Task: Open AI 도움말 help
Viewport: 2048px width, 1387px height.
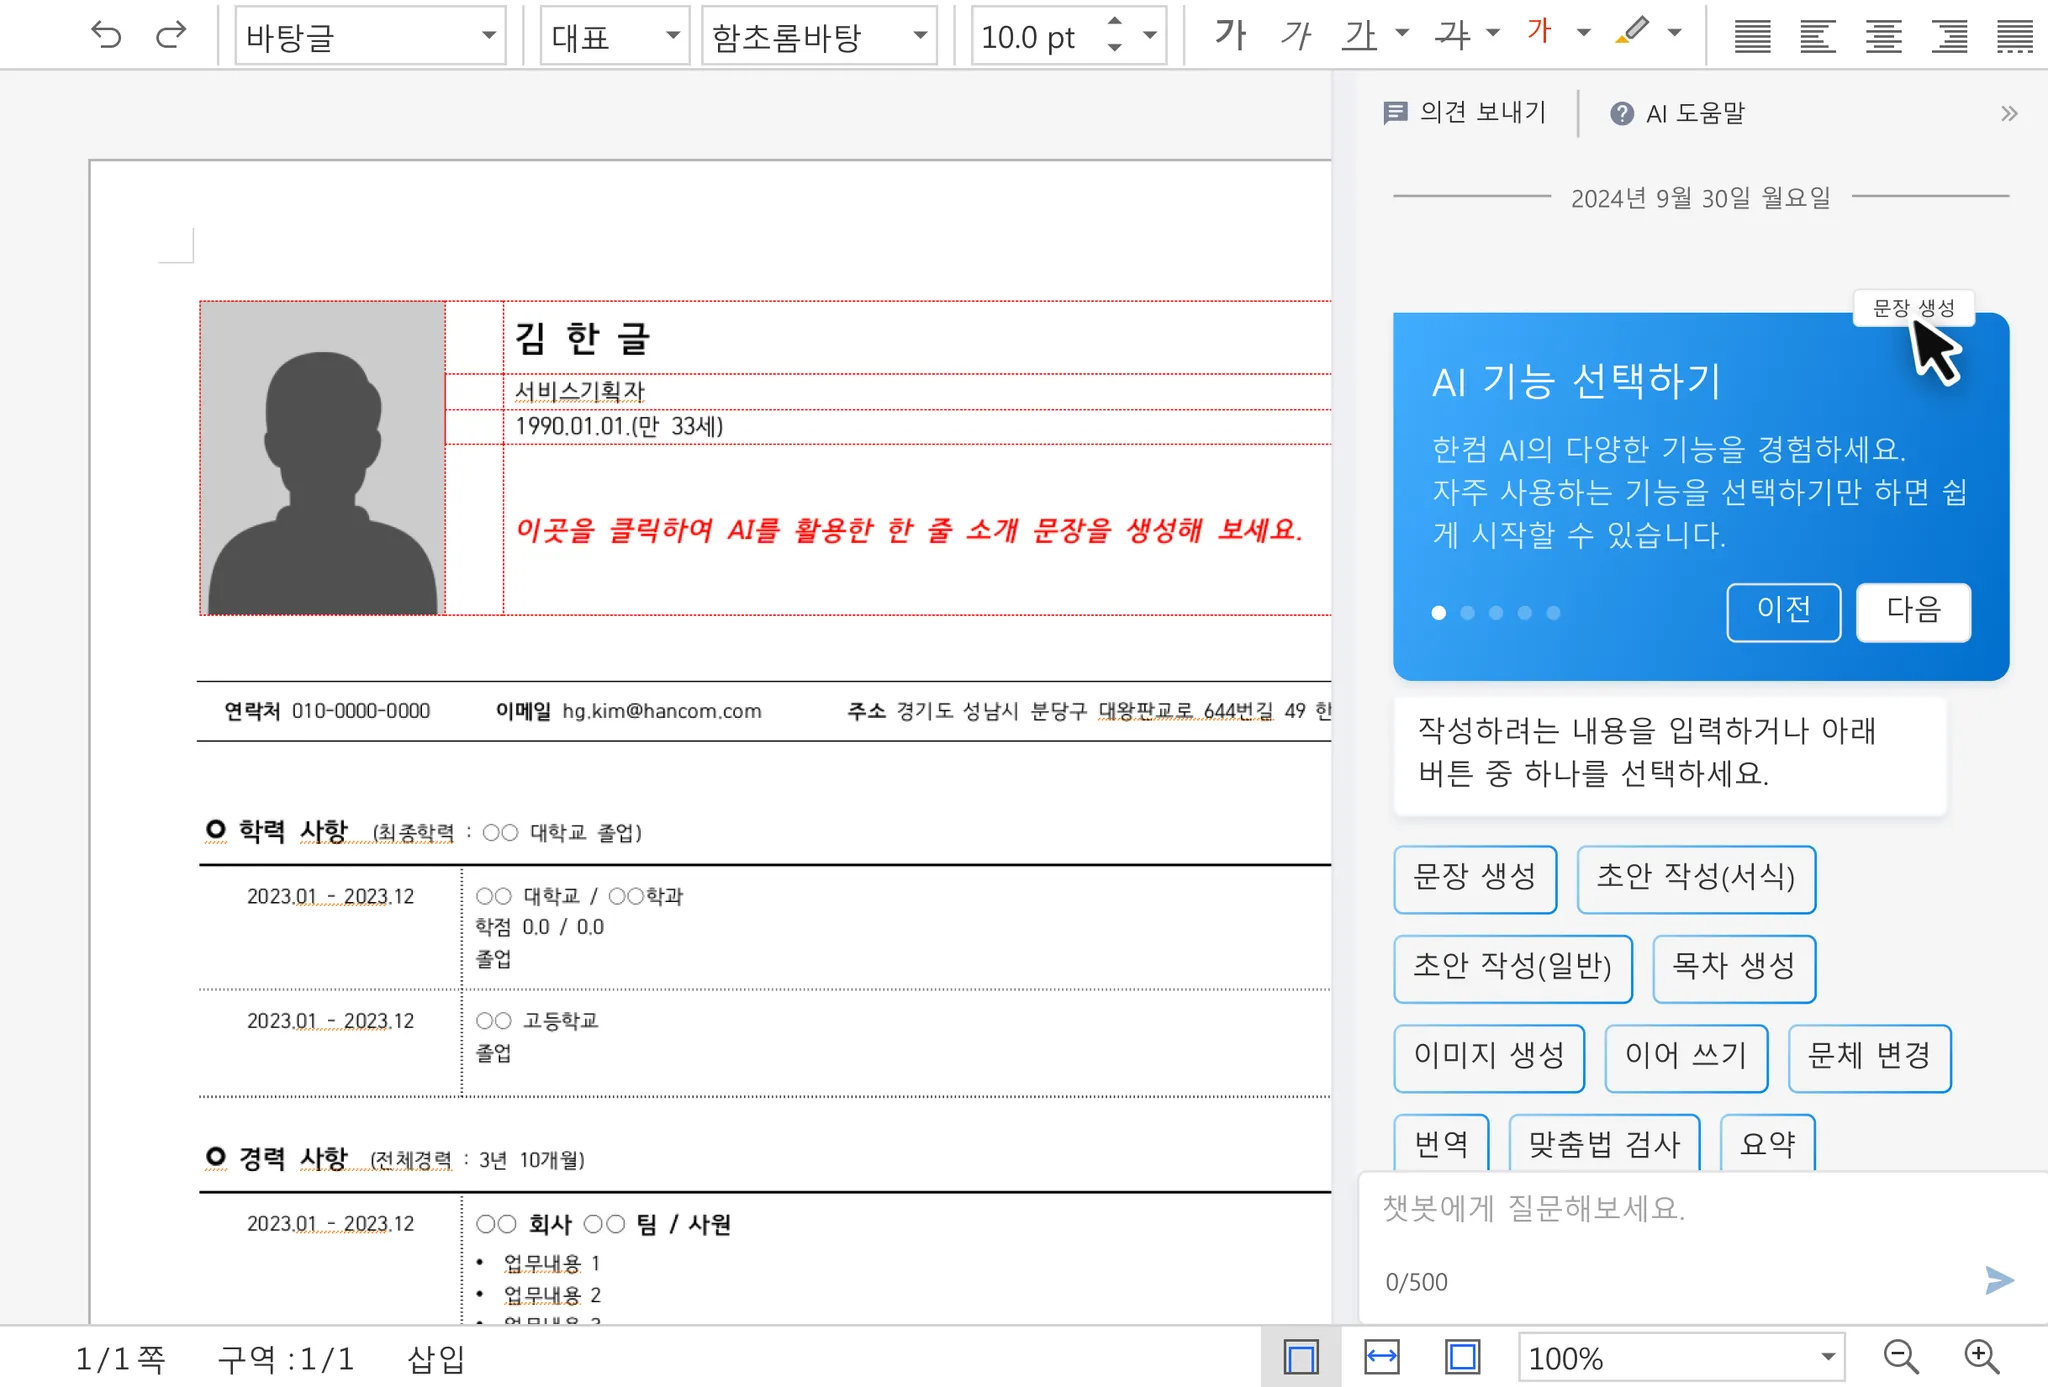Action: click(1677, 113)
